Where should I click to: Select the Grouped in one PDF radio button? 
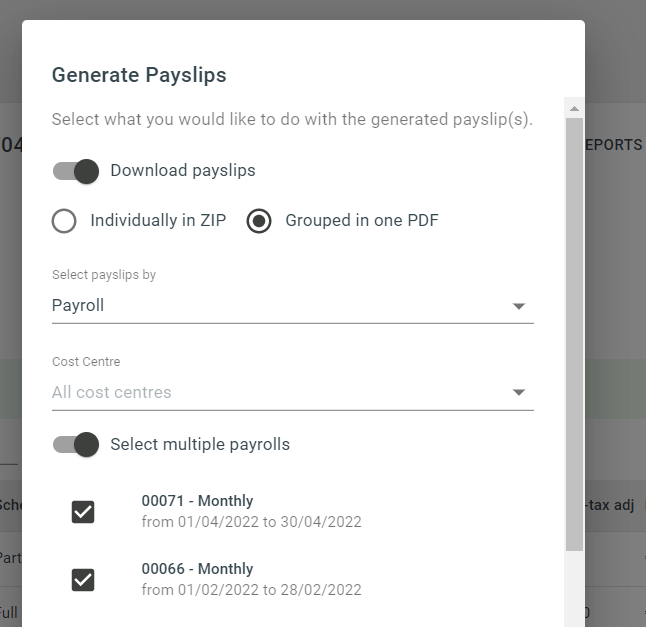click(x=259, y=221)
